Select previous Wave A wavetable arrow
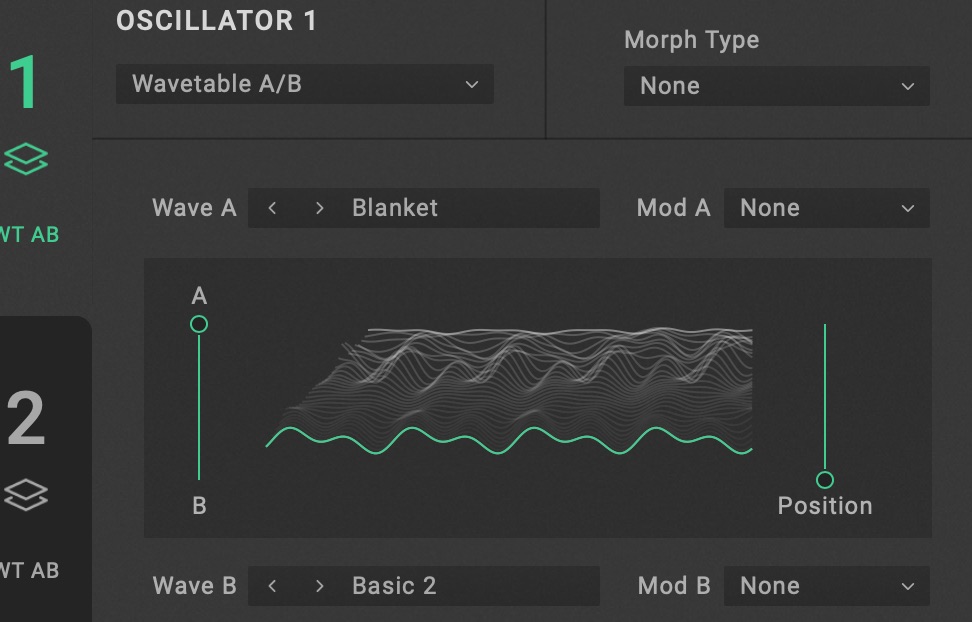Image resolution: width=972 pixels, height=622 pixels. coord(272,208)
